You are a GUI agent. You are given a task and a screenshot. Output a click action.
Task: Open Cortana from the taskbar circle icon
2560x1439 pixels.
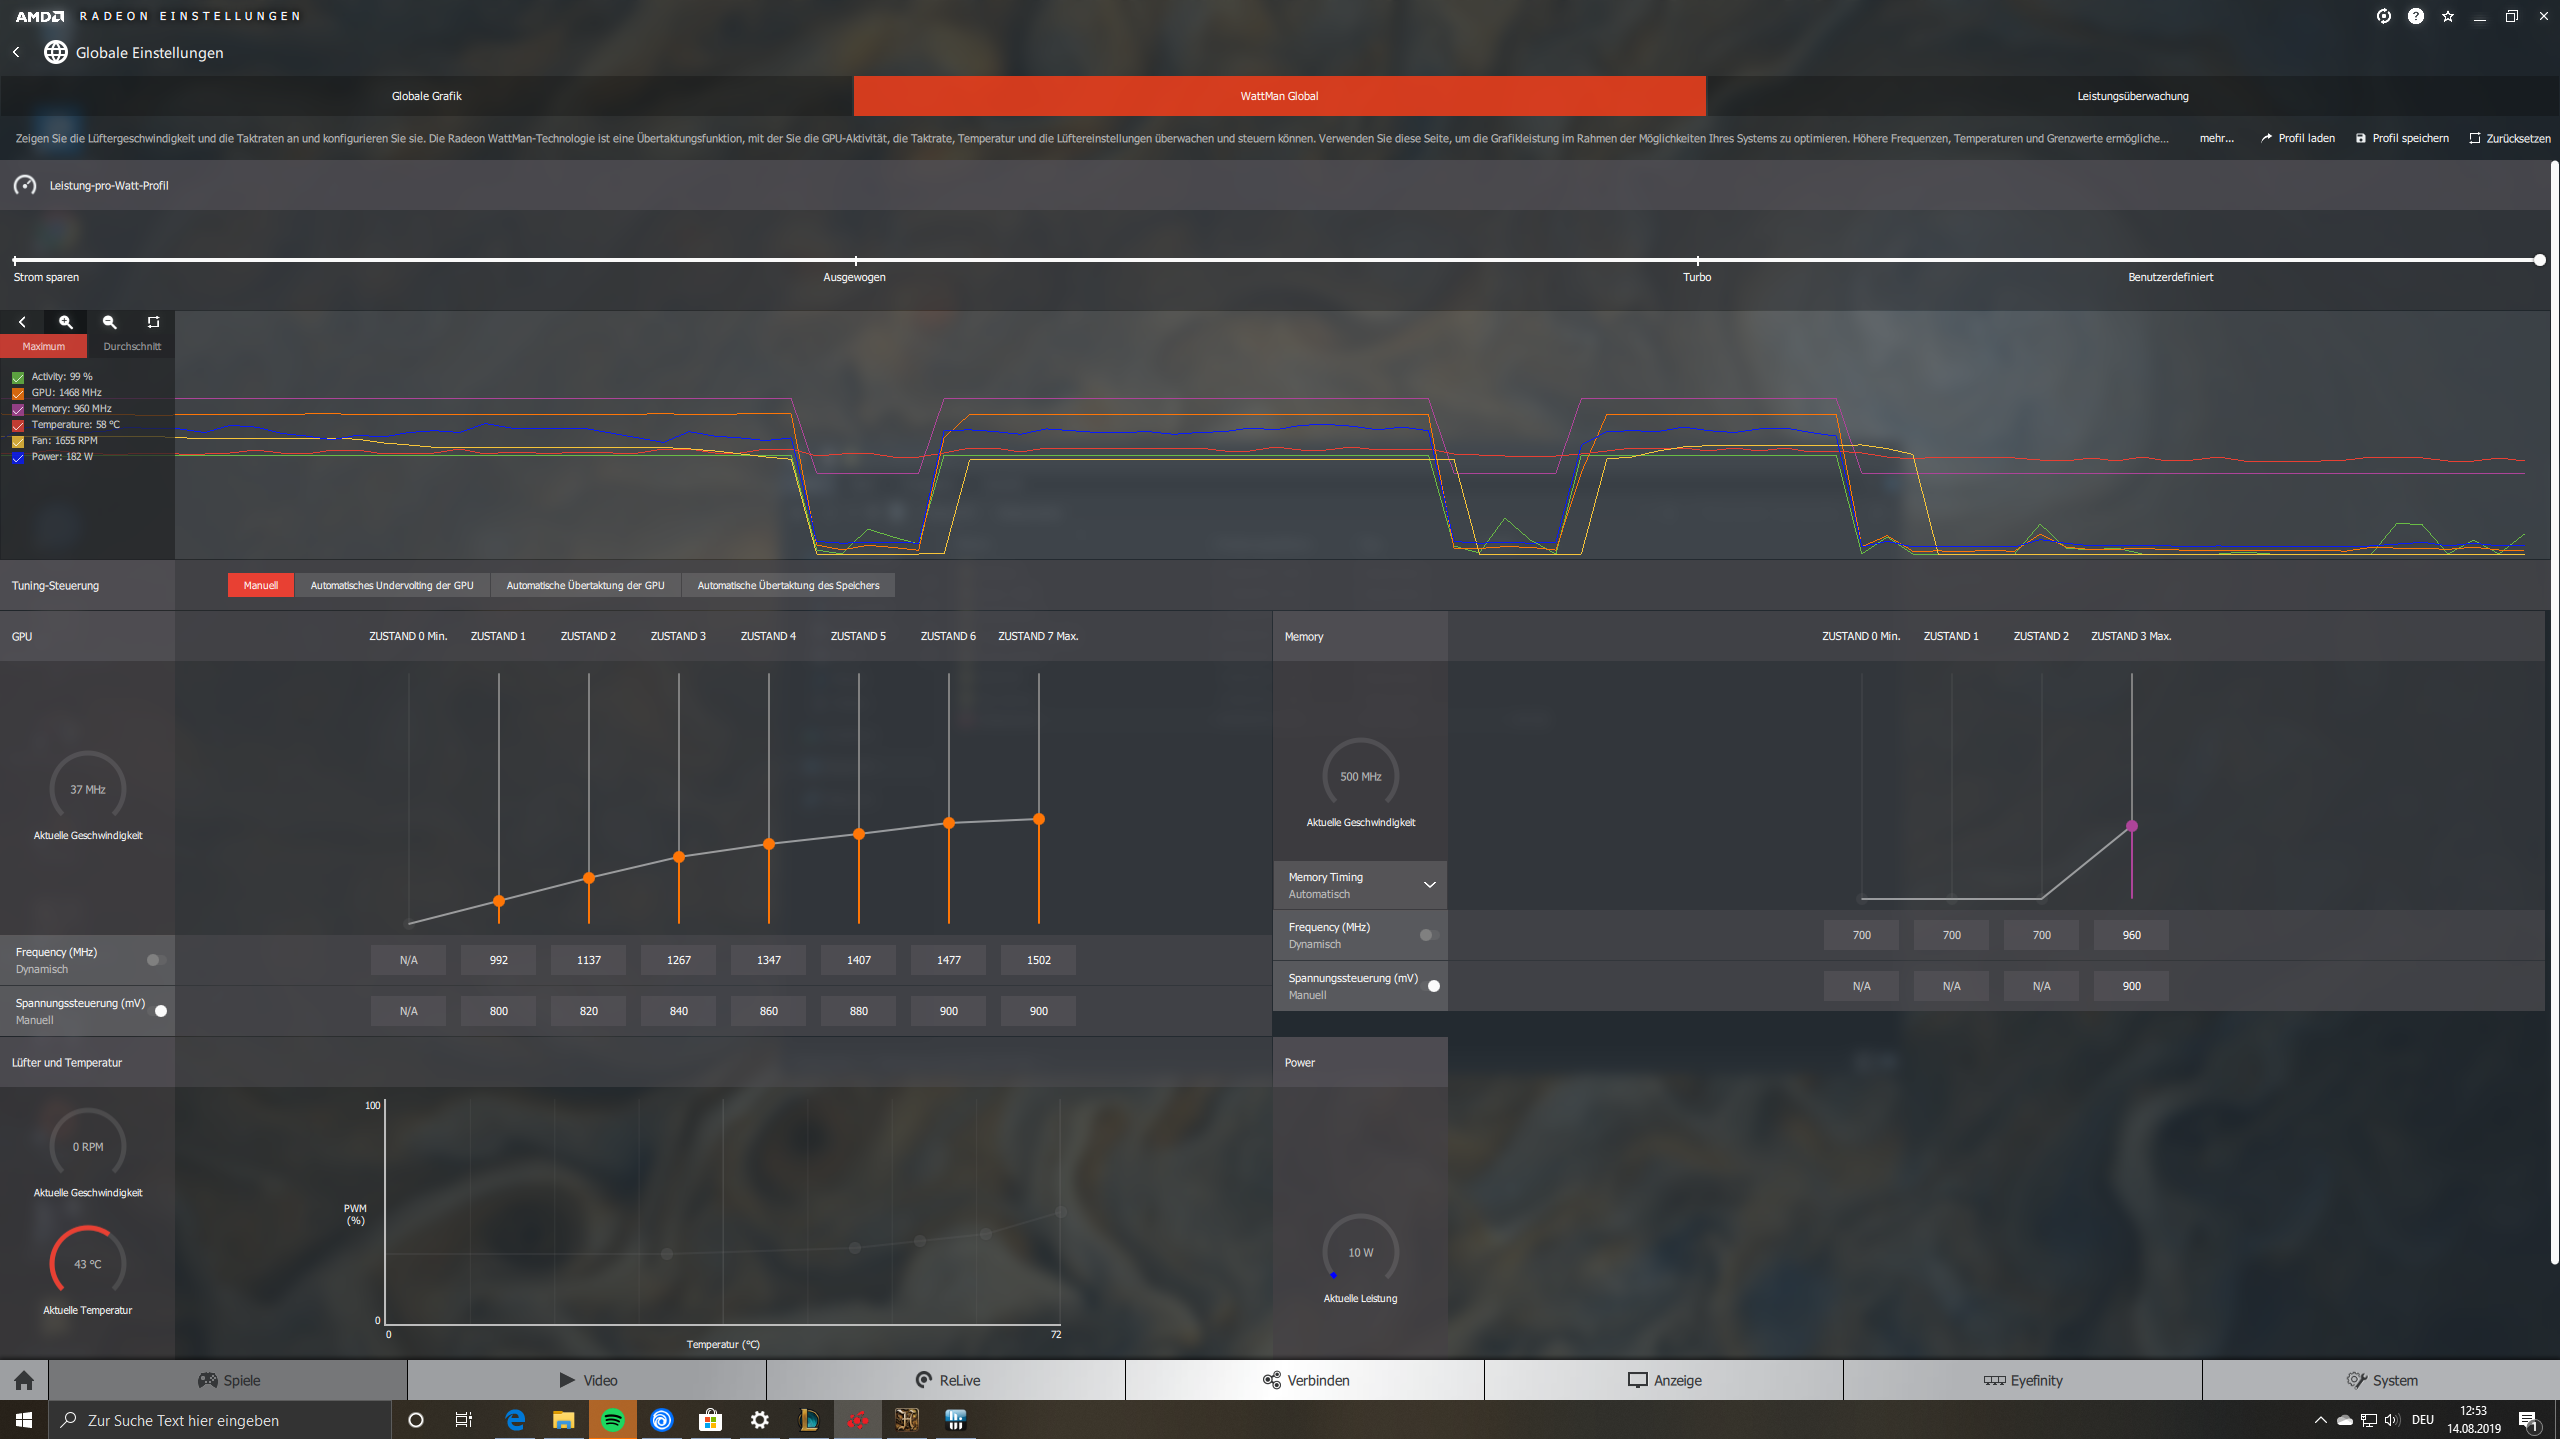tap(416, 1420)
